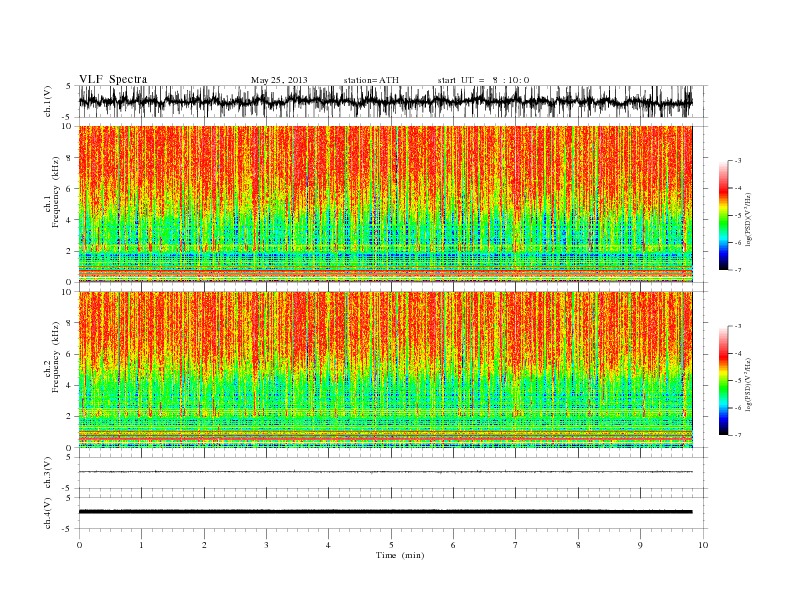This screenshot has width=792, height=612.
Task: Click the "start UT = 8:10:0" text
Action: tap(483, 80)
